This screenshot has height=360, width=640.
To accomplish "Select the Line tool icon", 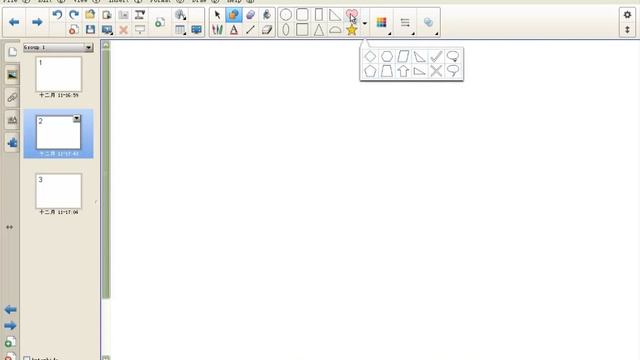I will coord(250,29).
